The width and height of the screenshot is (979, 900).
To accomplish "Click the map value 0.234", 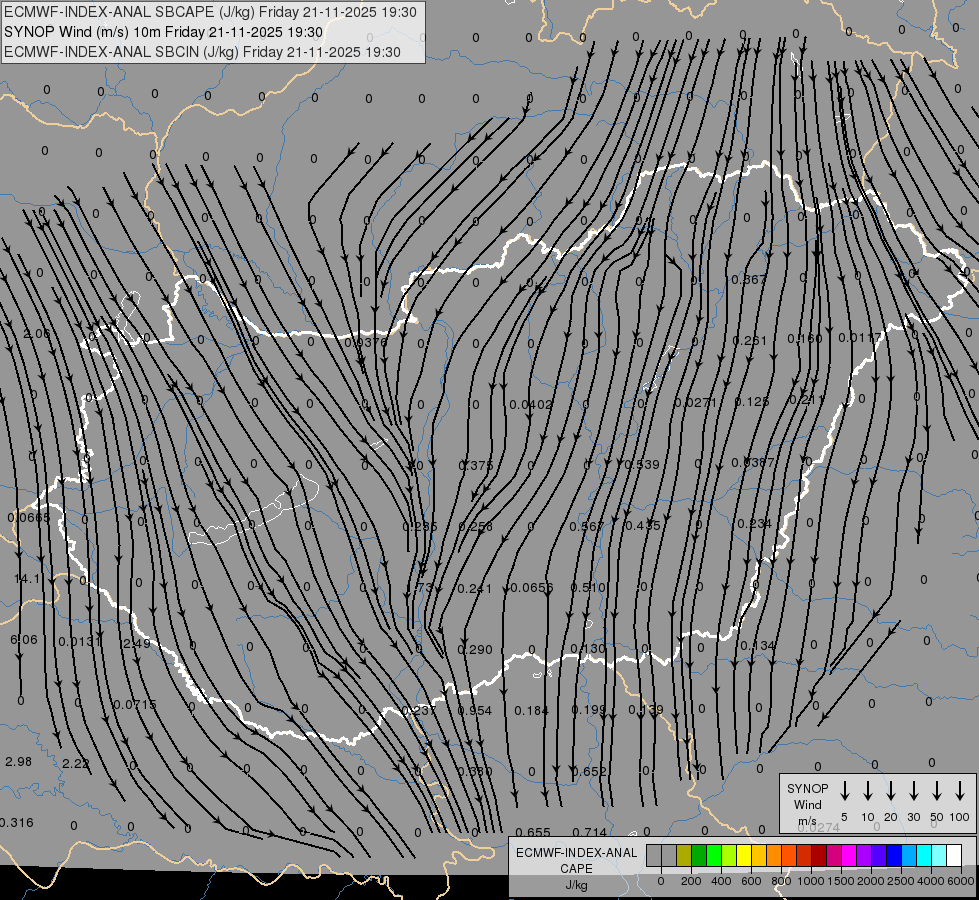I will tap(754, 523).
